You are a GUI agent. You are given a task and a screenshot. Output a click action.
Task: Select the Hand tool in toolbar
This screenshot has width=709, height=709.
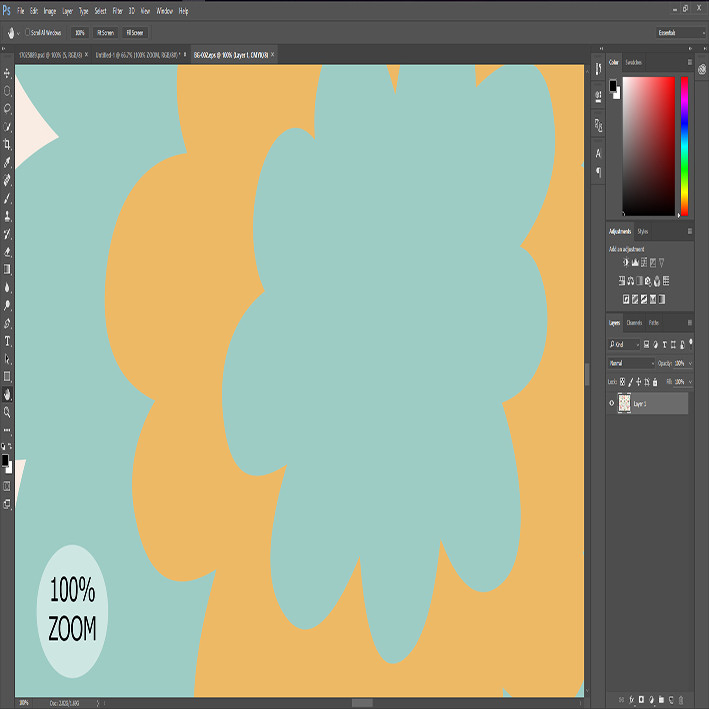pyautogui.click(x=7, y=394)
